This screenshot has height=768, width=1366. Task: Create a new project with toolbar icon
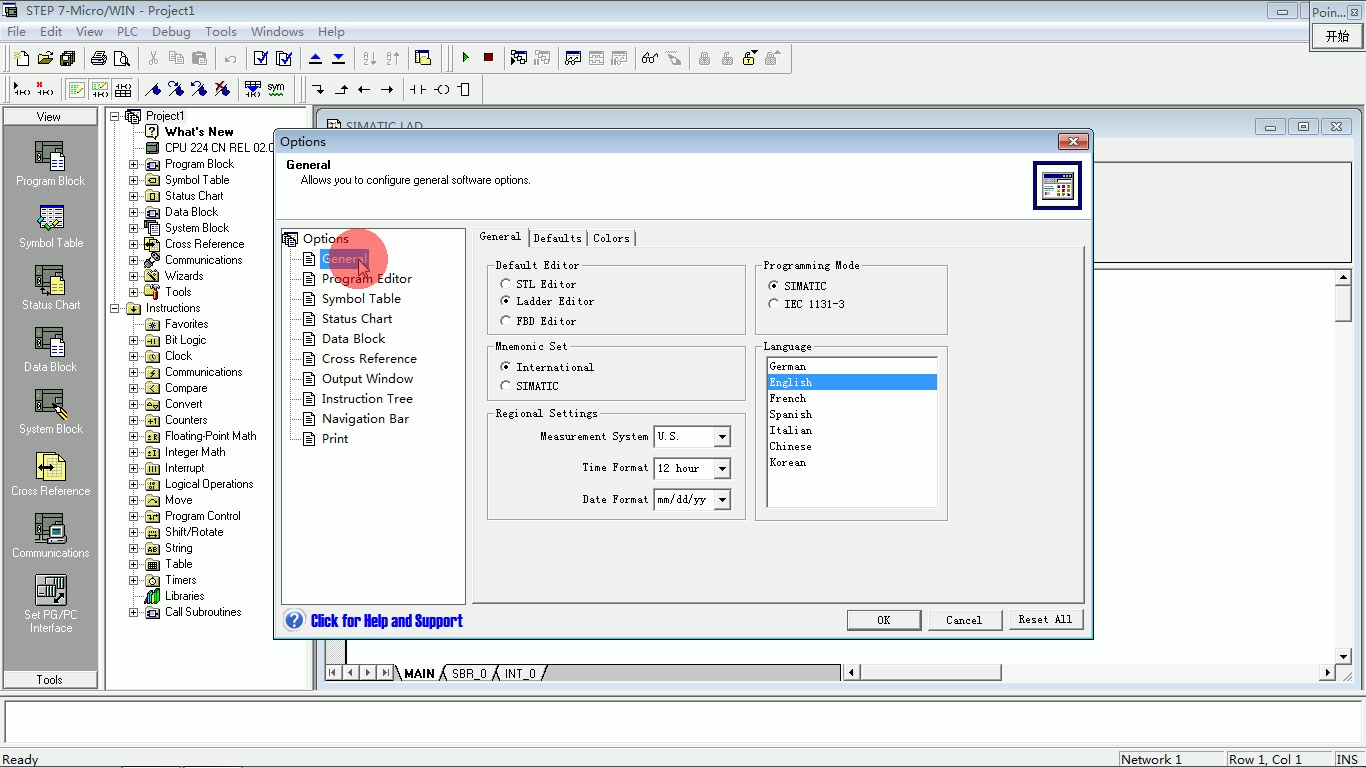pos(22,58)
